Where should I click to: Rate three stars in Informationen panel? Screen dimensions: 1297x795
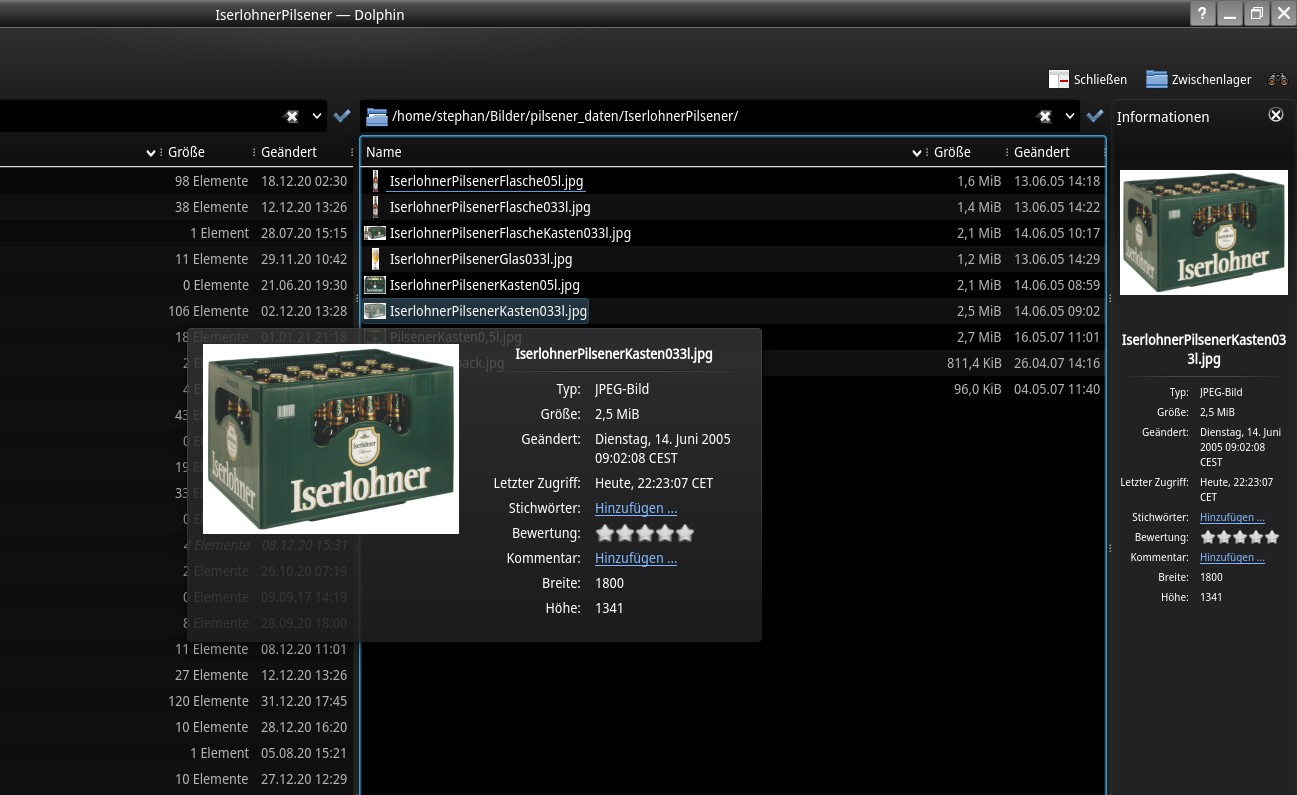(x=1240, y=537)
